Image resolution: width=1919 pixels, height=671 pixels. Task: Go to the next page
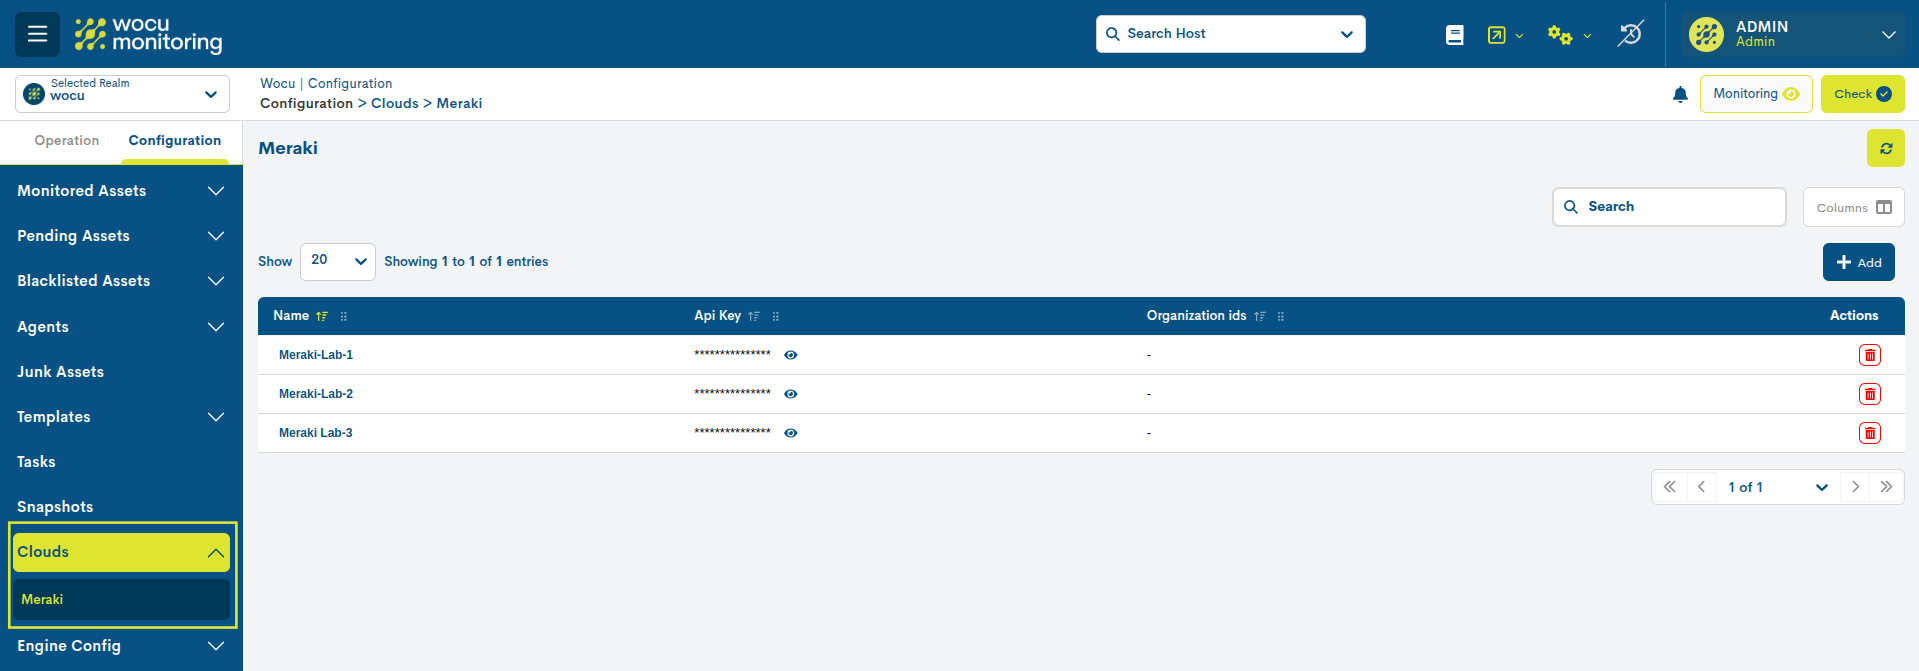pos(1855,487)
